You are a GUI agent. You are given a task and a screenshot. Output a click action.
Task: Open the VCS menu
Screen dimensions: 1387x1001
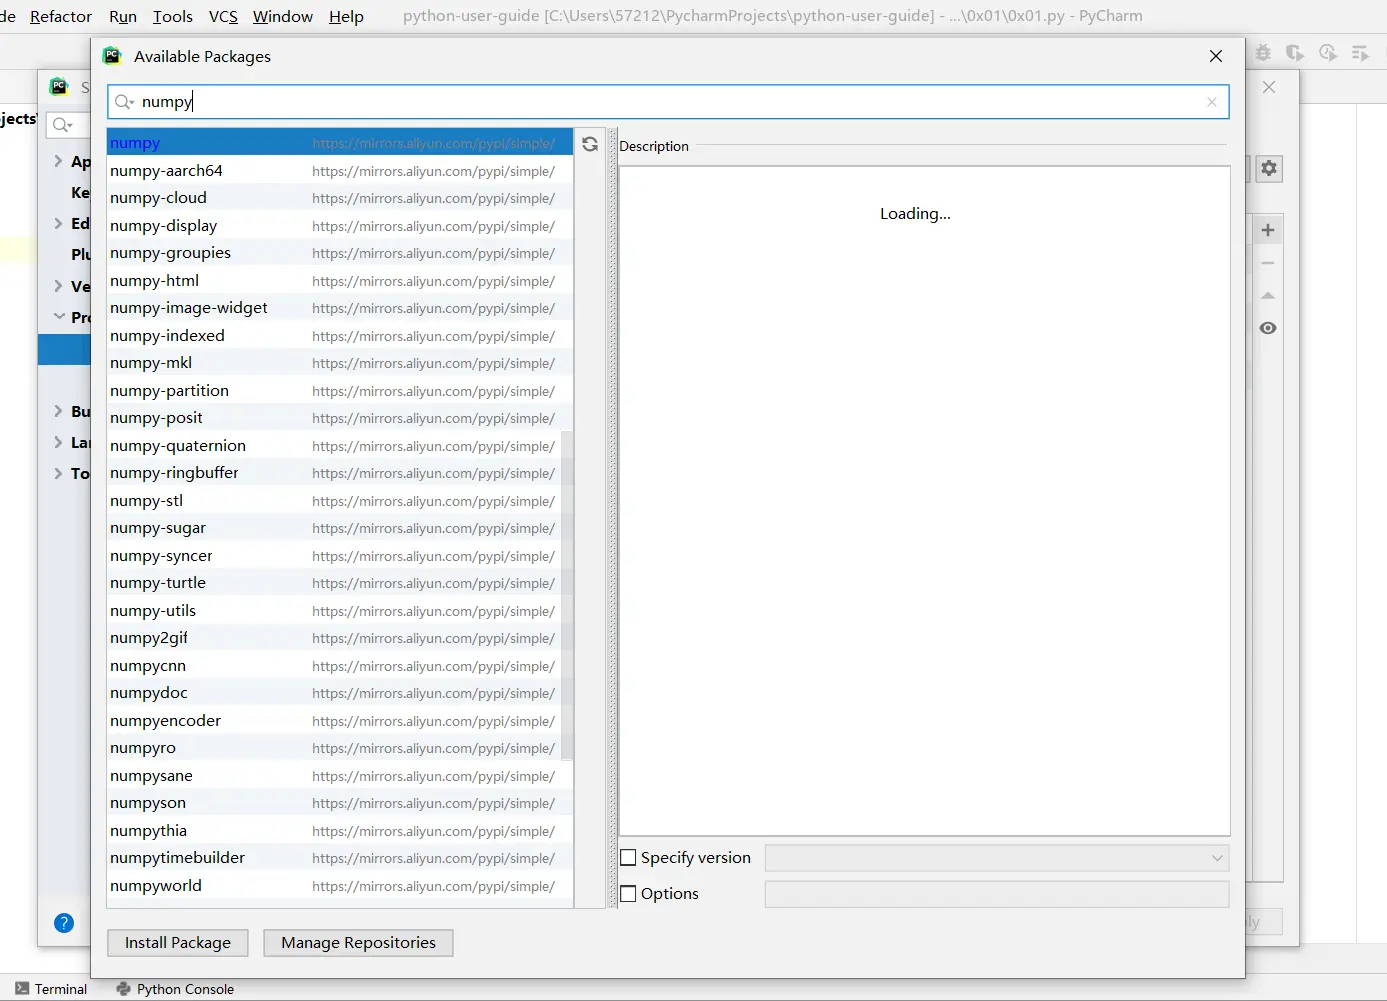(x=223, y=16)
